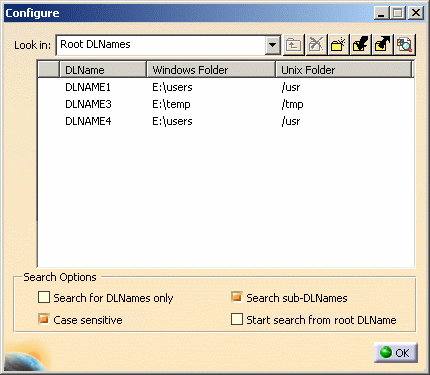
Task: Enable Search for DLNames only checkbox
Action: tap(44, 297)
